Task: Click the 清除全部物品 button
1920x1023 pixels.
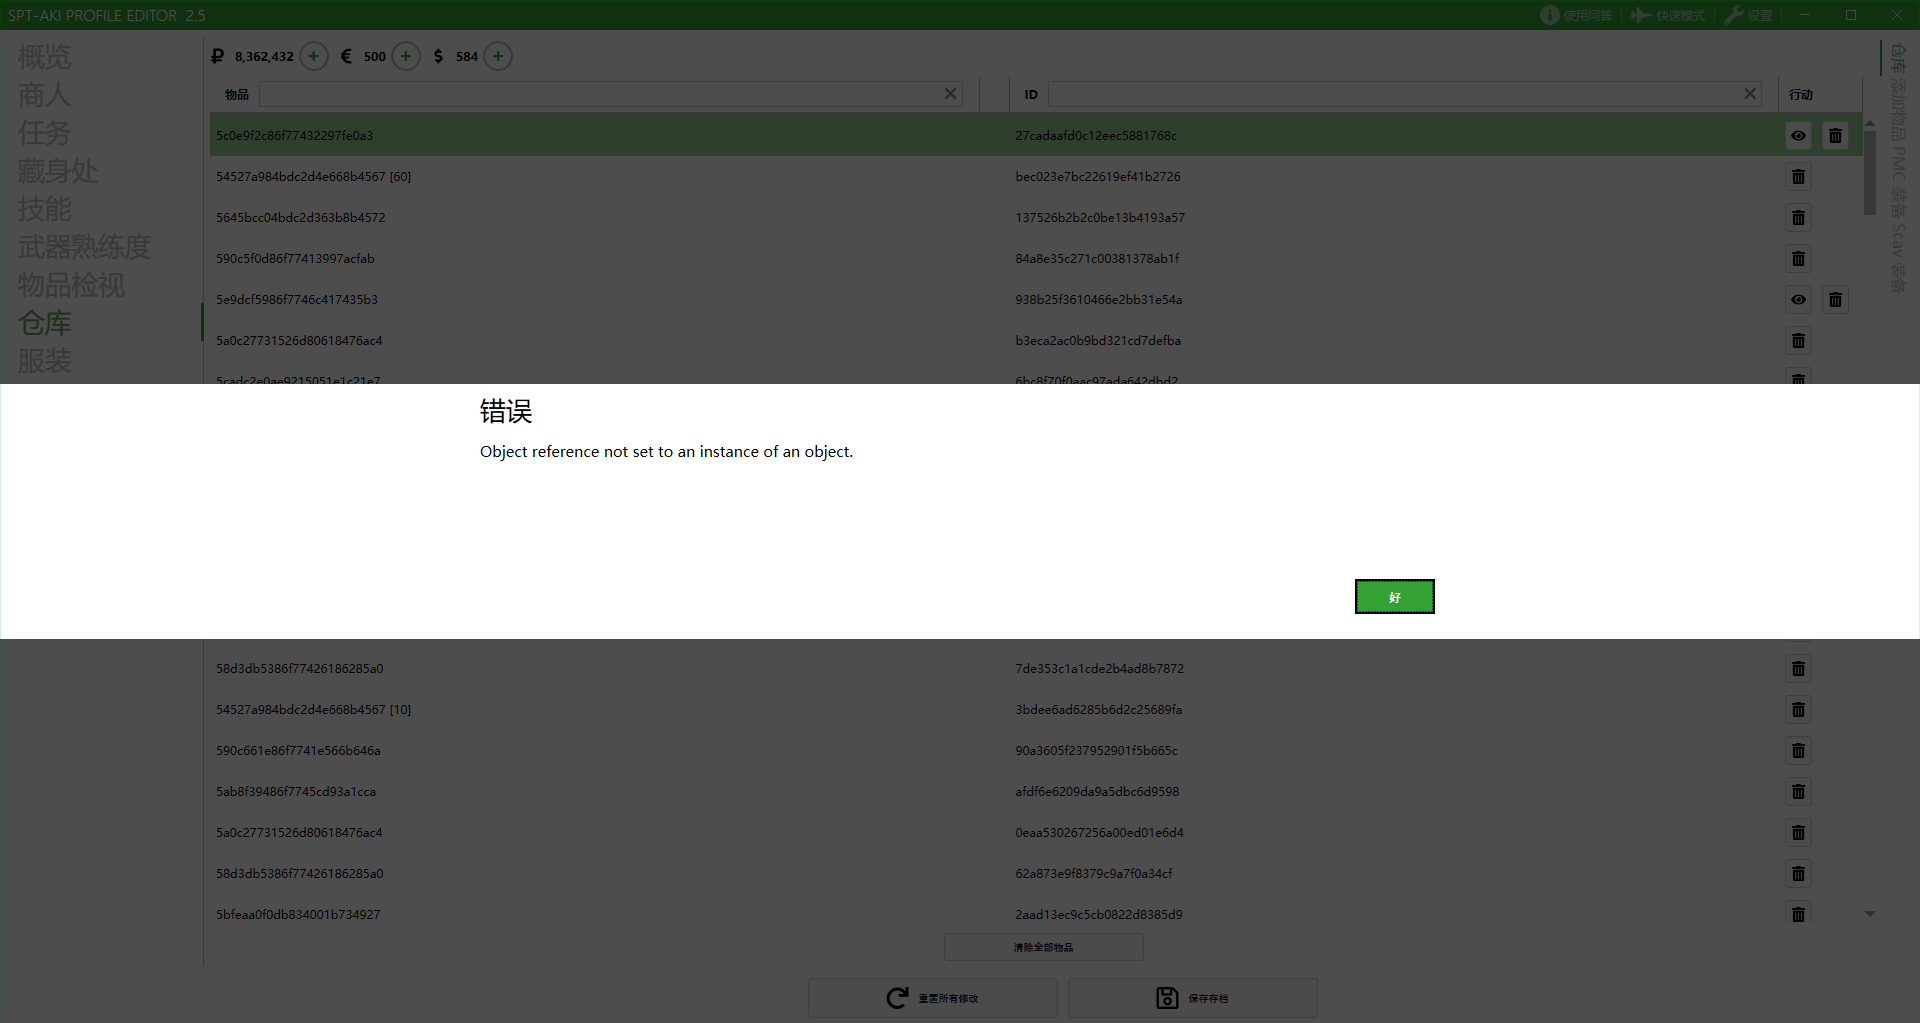Action: (x=1043, y=947)
